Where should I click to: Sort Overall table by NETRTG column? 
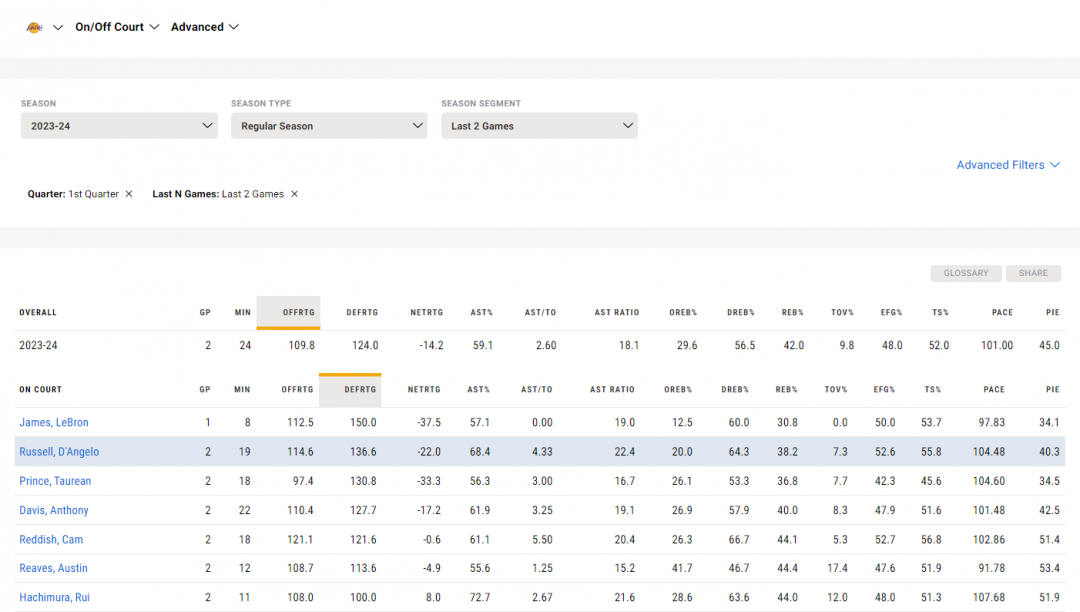click(426, 313)
